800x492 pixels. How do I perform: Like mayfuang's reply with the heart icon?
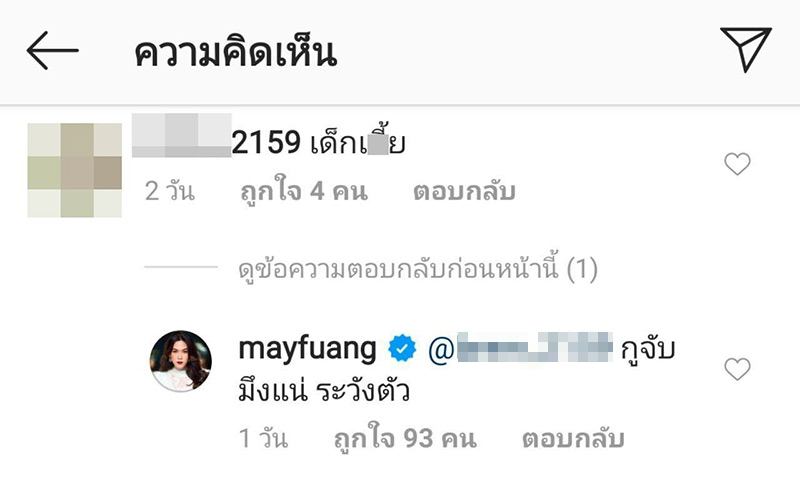(x=737, y=369)
